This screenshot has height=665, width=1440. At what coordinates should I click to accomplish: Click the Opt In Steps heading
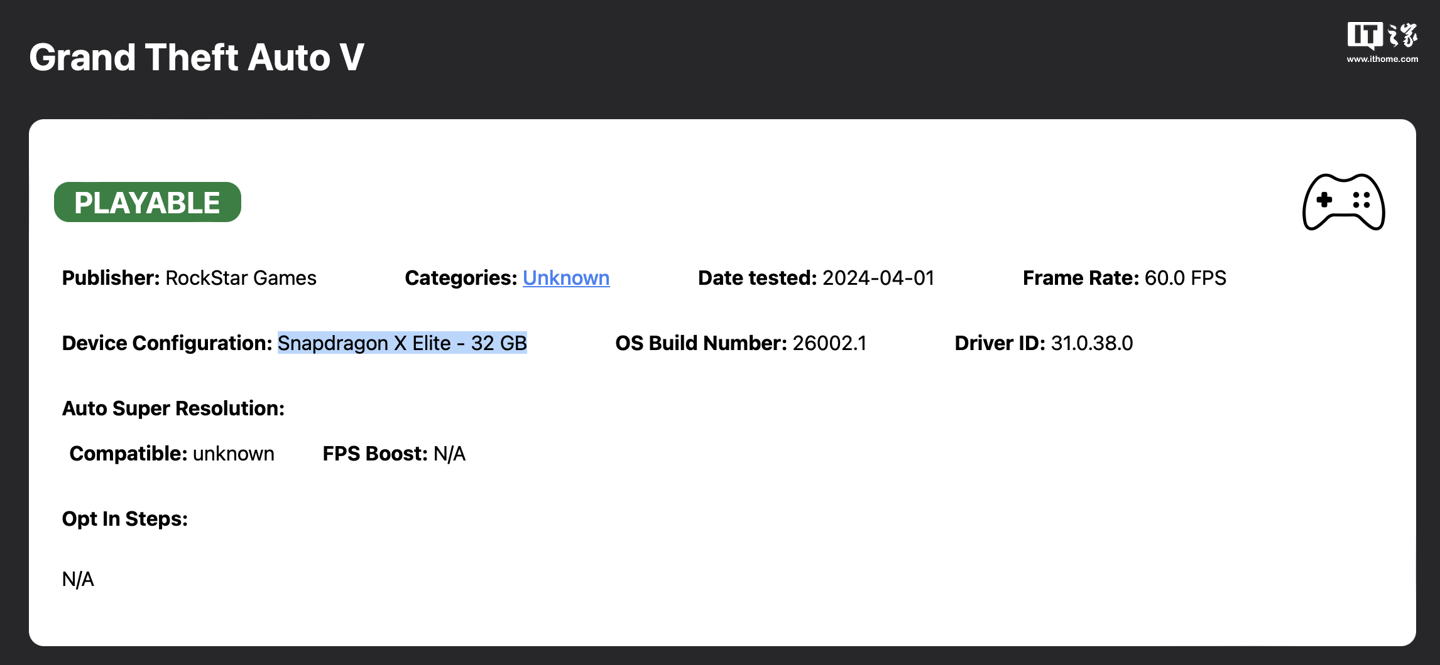(125, 519)
